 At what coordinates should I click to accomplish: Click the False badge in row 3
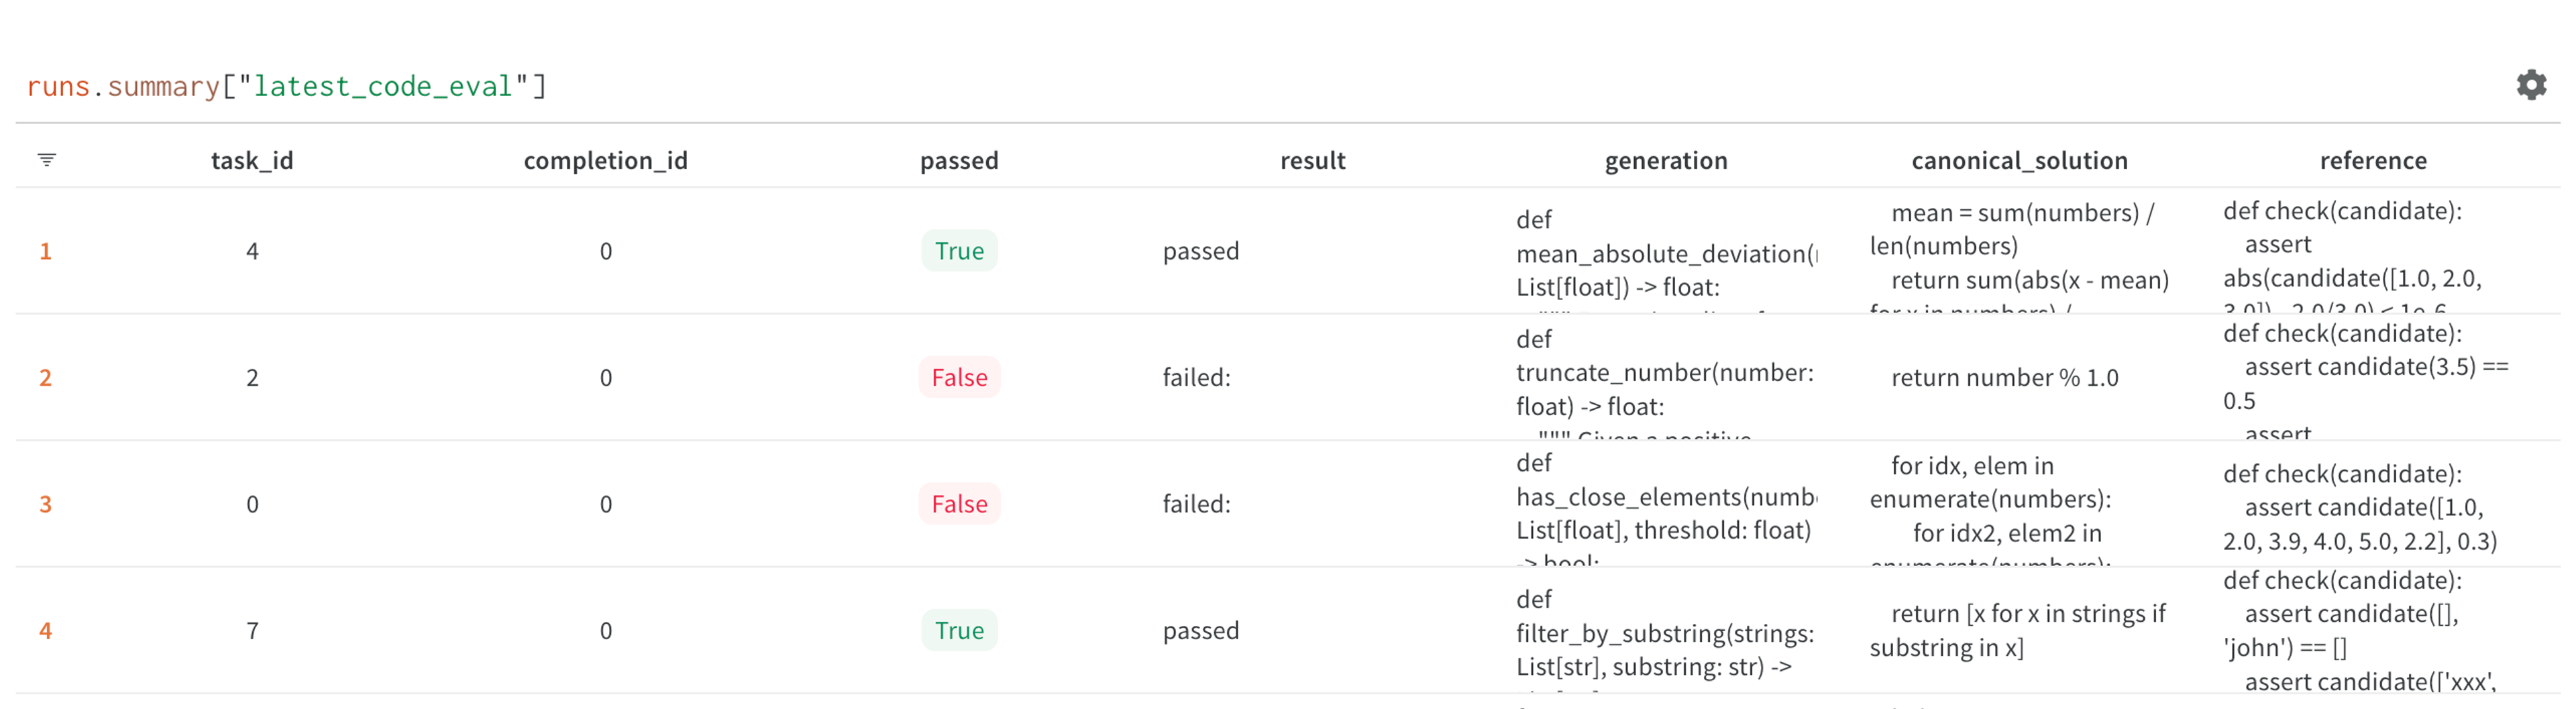[959, 504]
